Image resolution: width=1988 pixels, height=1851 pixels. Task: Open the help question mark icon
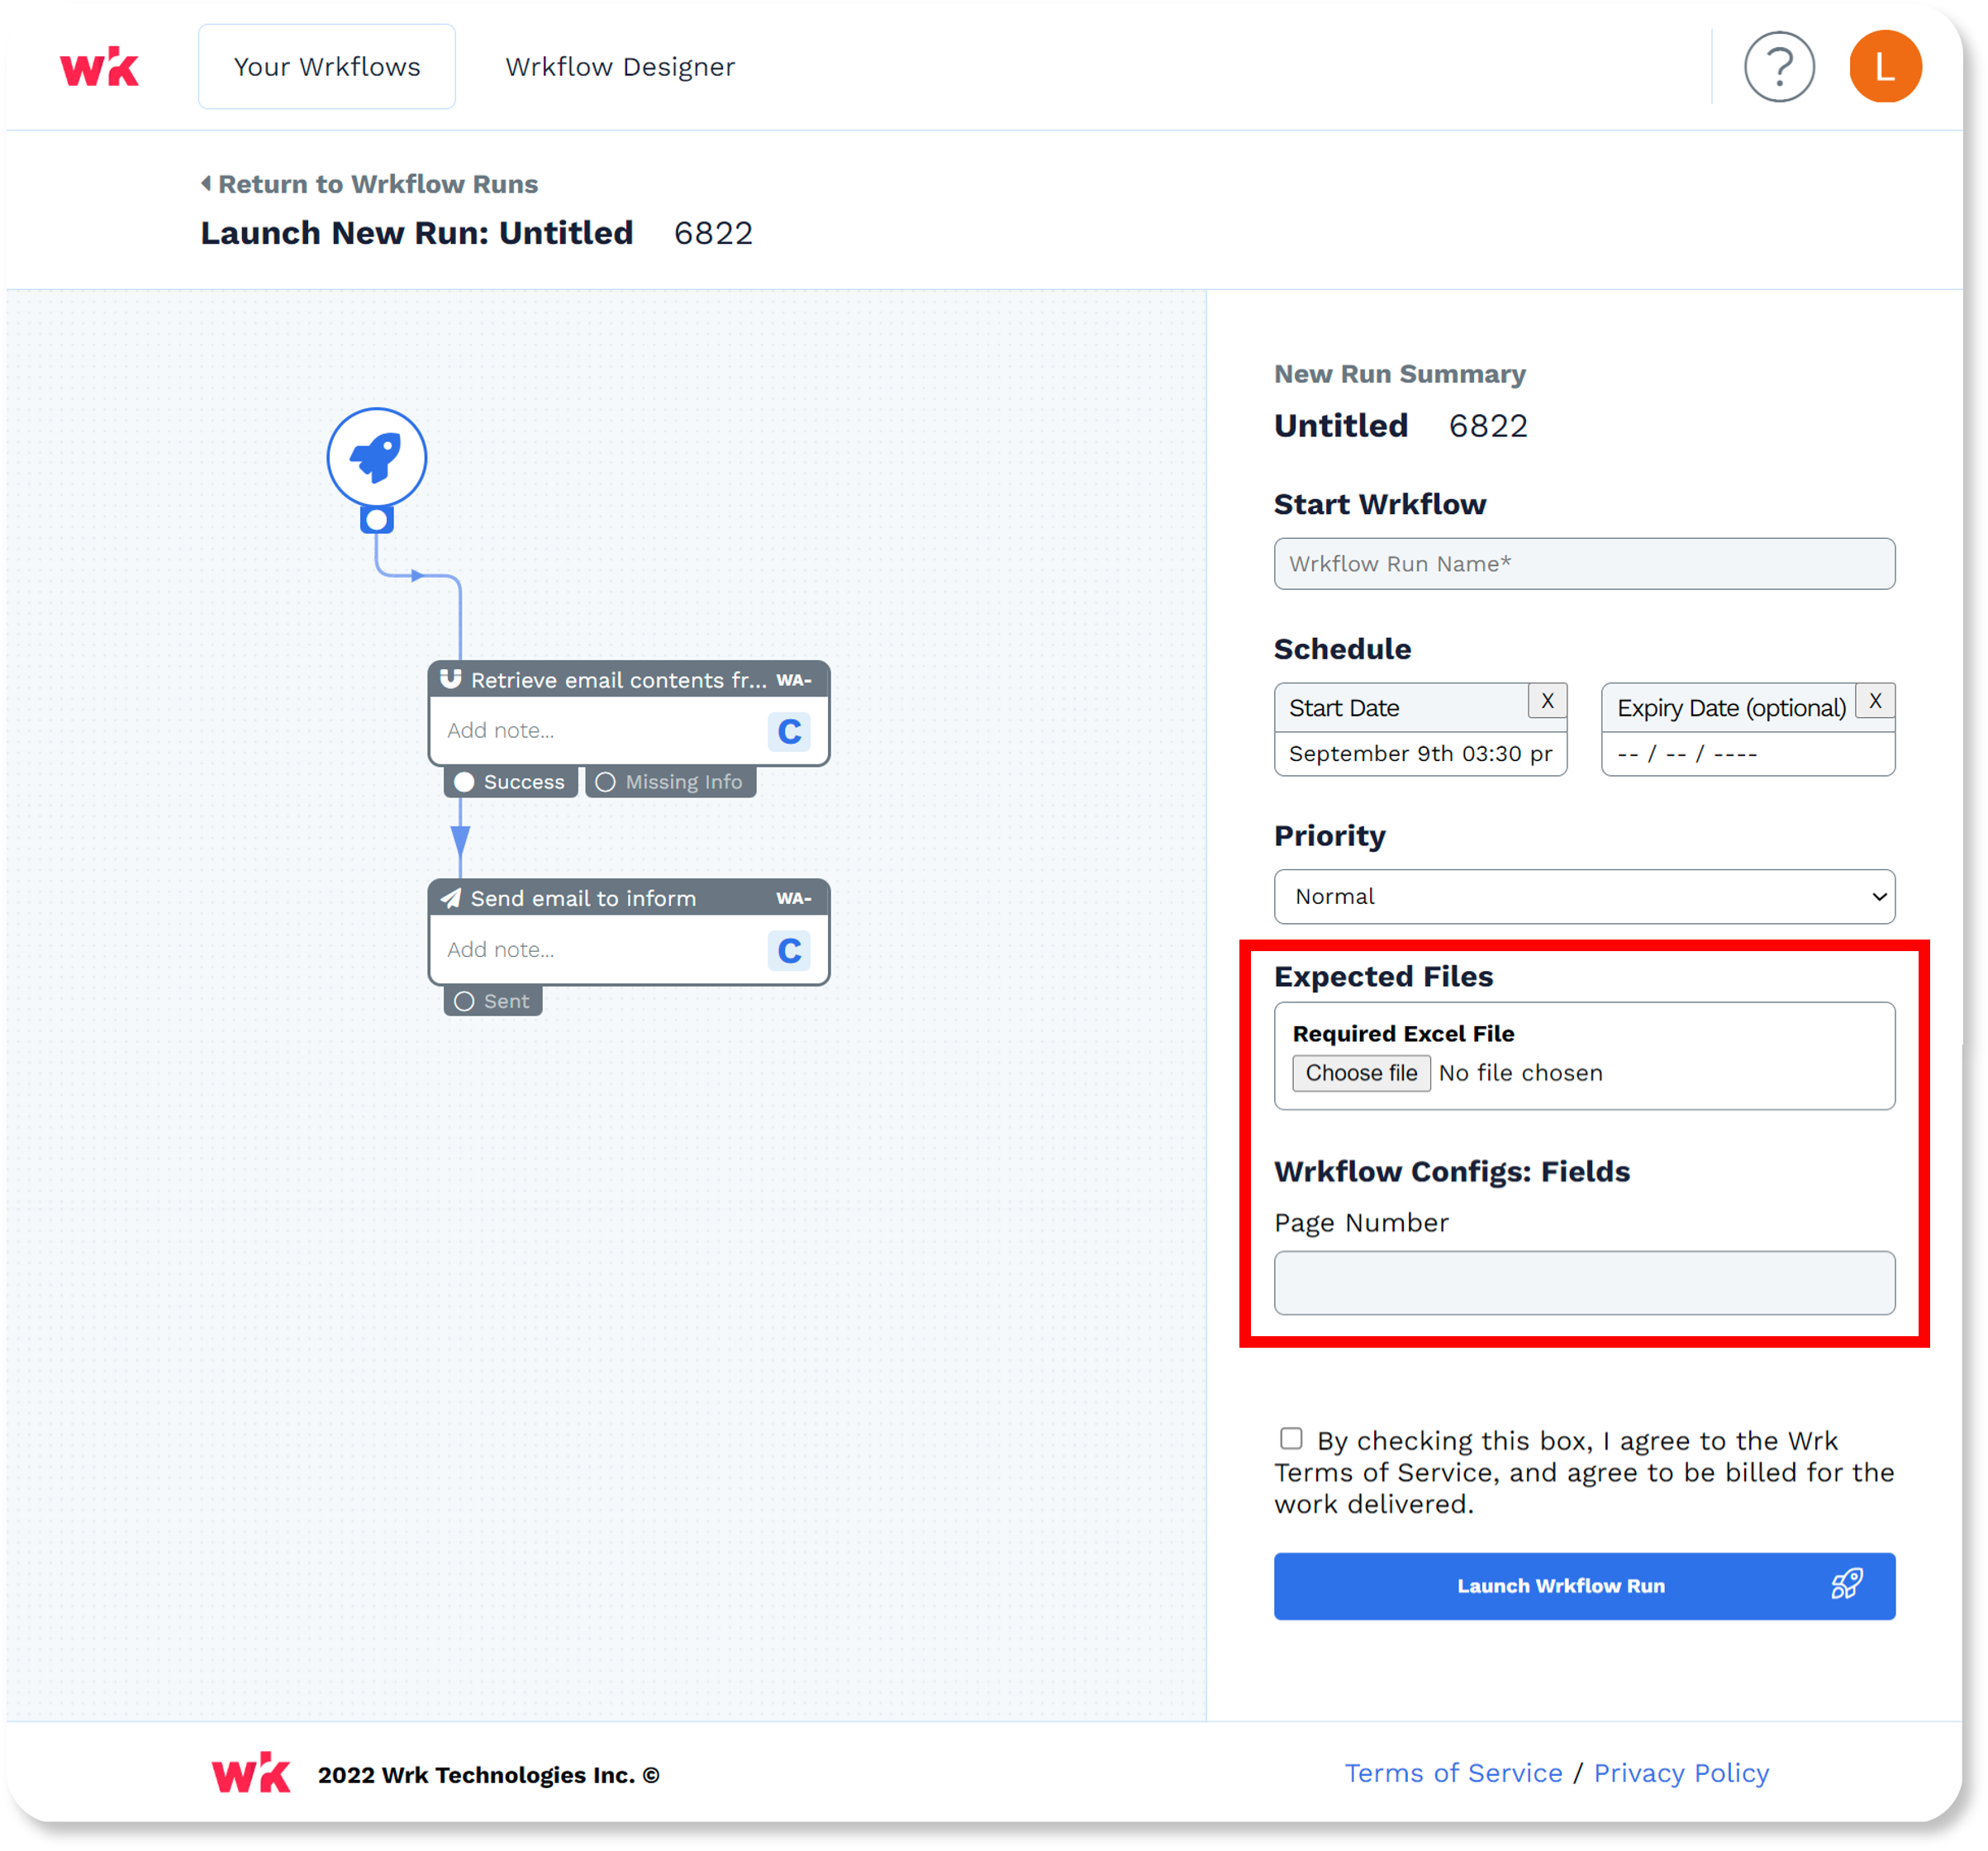[x=1778, y=66]
